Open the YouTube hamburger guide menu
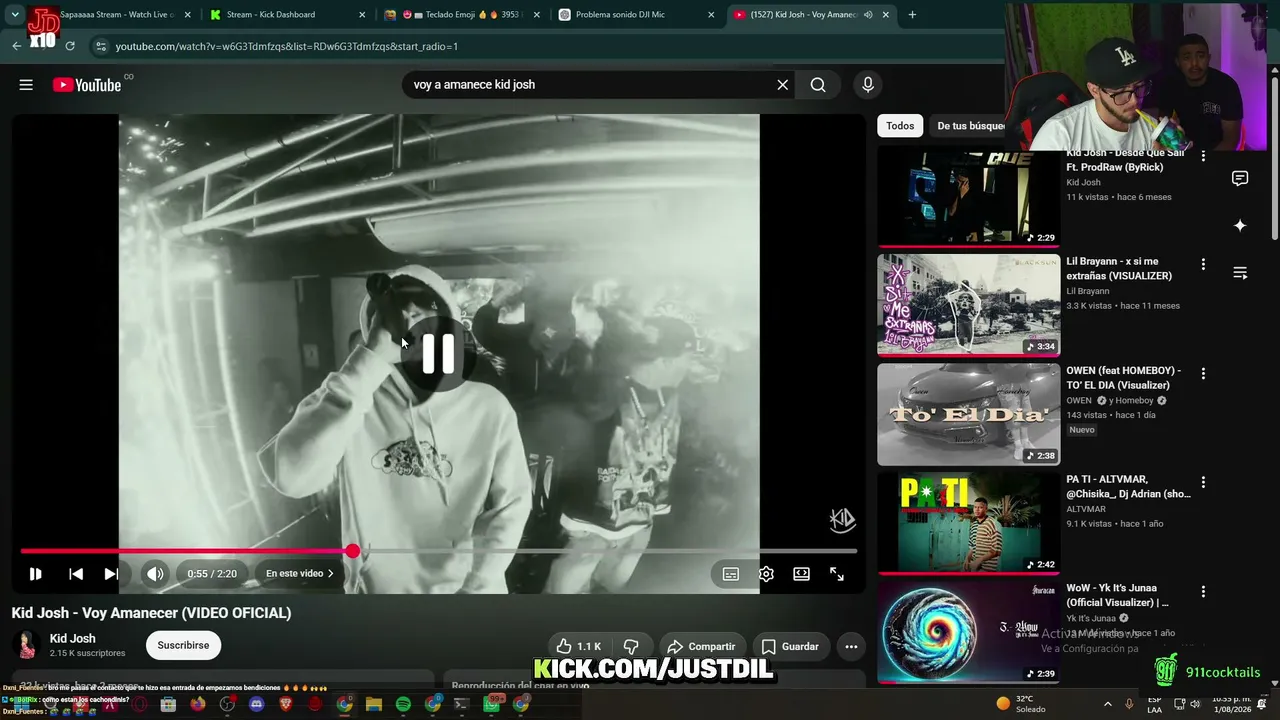Screen dimensions: 1280x720 click(x=26, y=85)
